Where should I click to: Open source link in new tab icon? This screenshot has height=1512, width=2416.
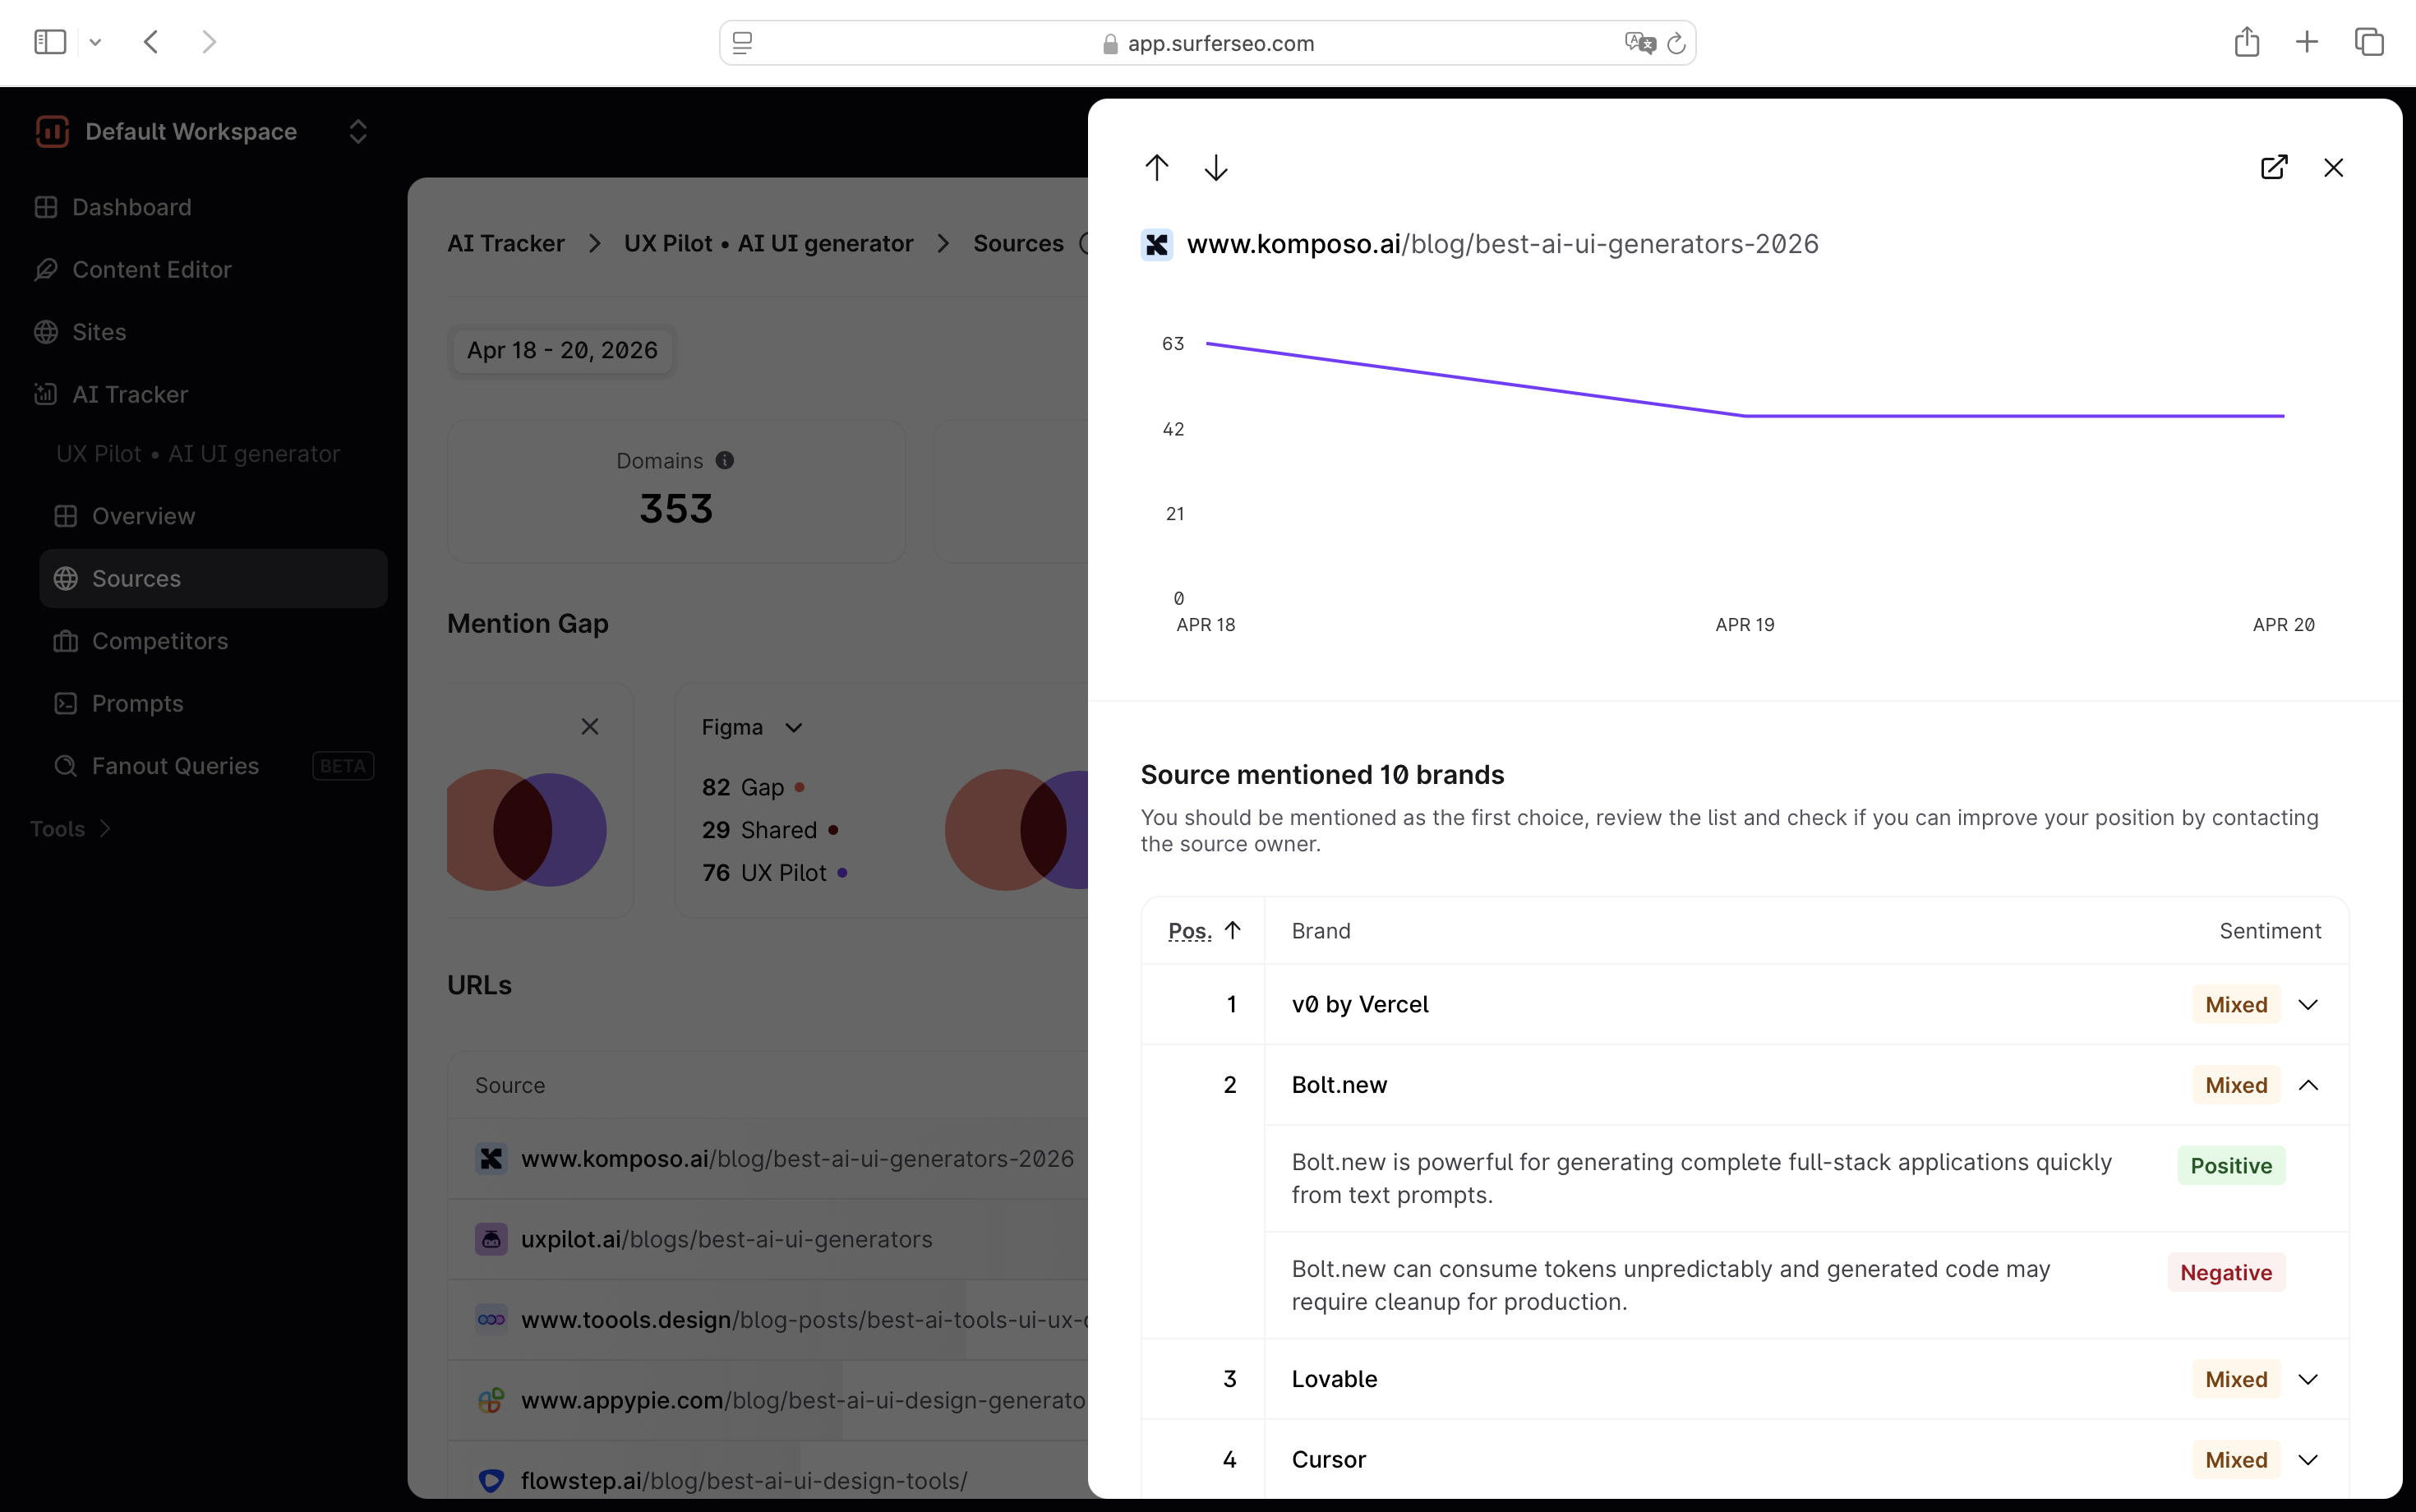(2273, 167)
